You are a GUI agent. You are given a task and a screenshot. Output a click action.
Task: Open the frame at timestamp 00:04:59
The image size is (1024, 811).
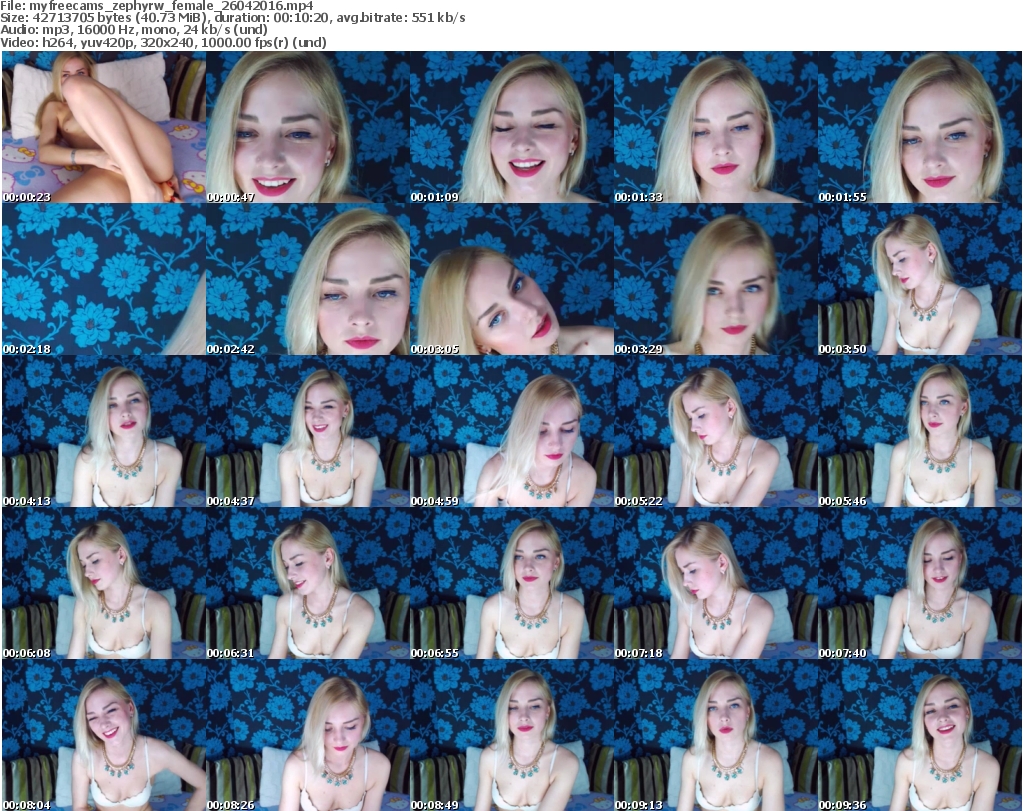pos(511,431)
